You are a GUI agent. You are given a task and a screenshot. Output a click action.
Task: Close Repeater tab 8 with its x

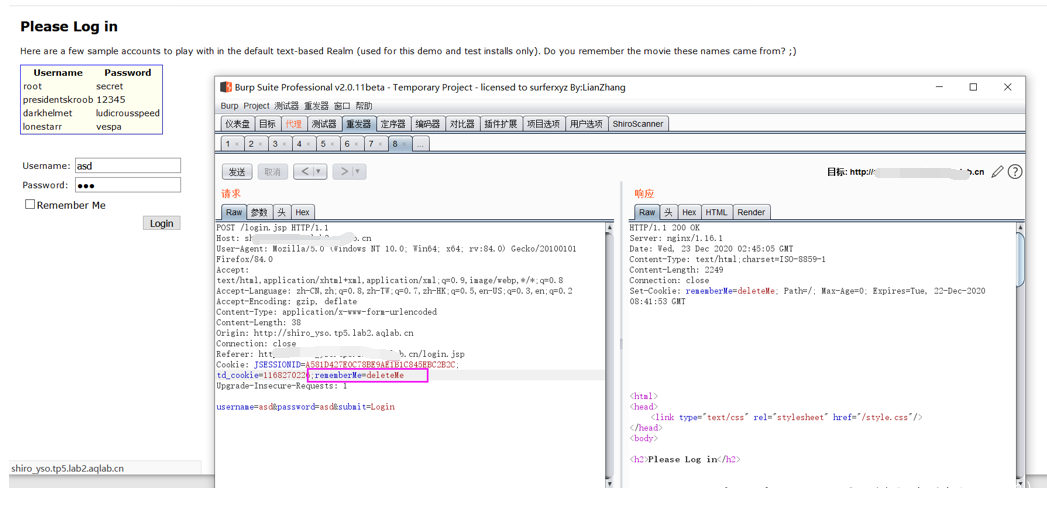pyautogui.click(x=405, y=145)
